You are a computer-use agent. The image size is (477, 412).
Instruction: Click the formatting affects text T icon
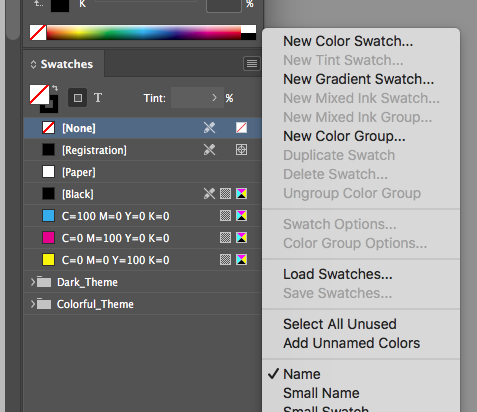point(98,98)
